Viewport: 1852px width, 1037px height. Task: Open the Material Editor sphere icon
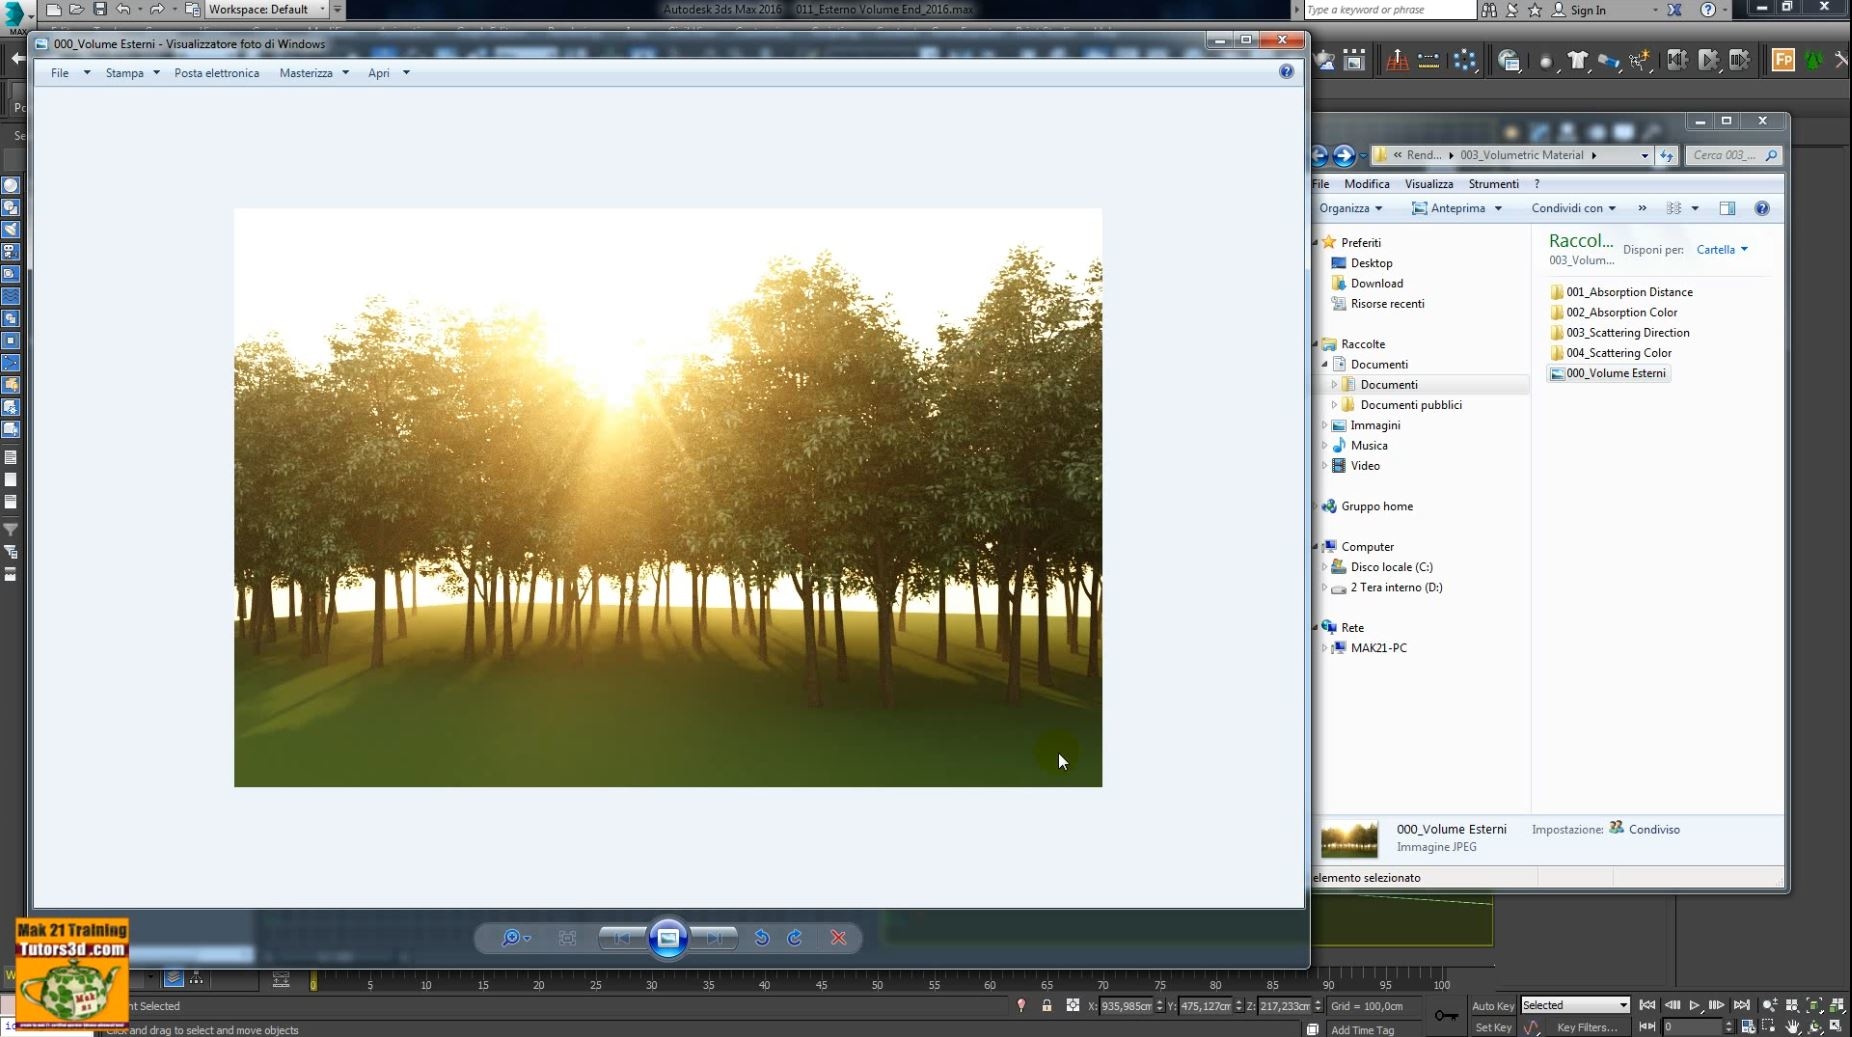coord(1547,62)
